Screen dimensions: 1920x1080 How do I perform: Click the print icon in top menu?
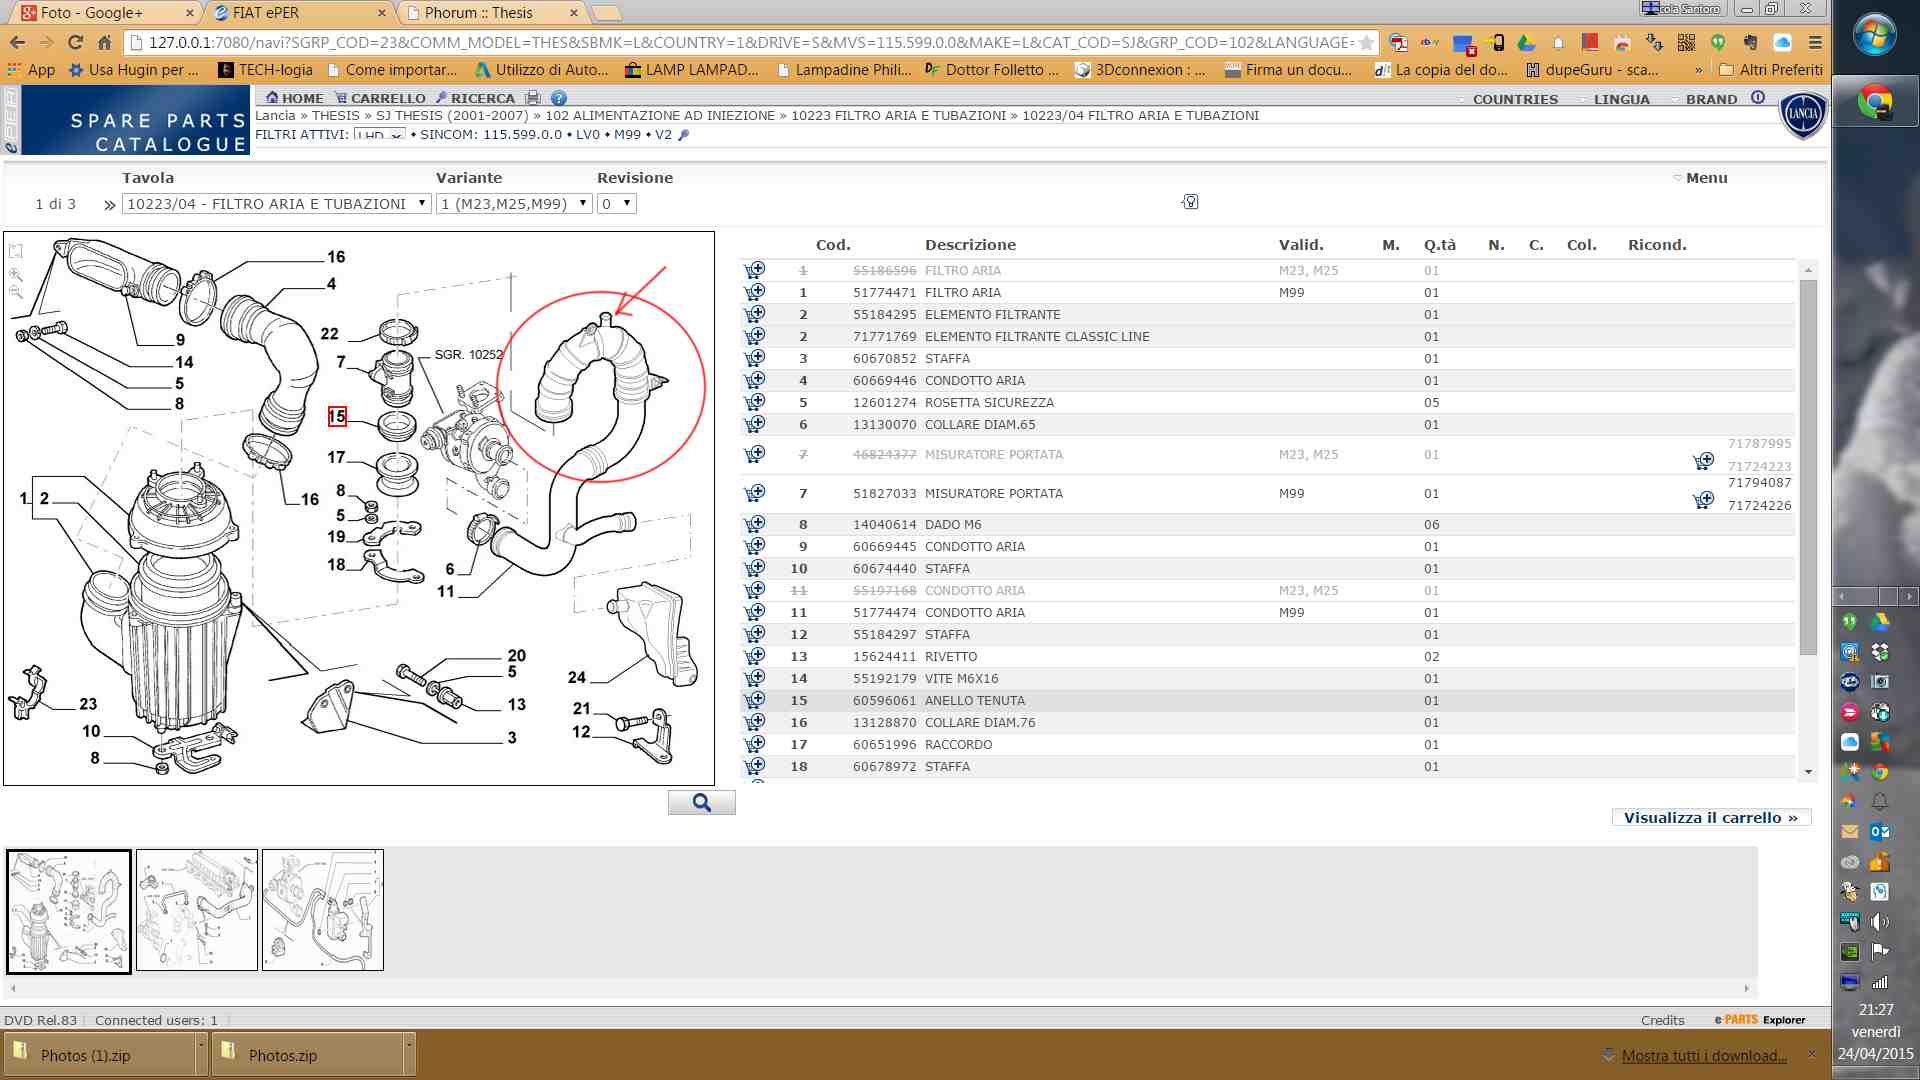coord(533,98)
